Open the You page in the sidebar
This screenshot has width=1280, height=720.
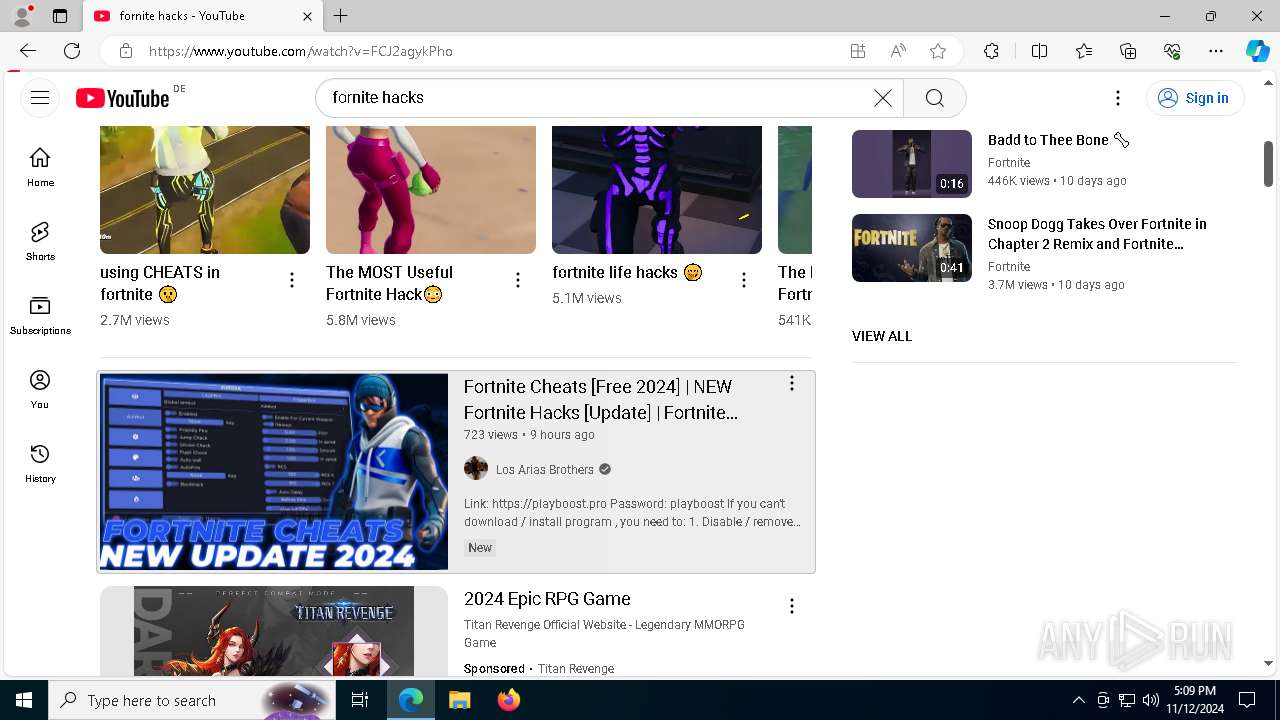(x=40, y=389)
